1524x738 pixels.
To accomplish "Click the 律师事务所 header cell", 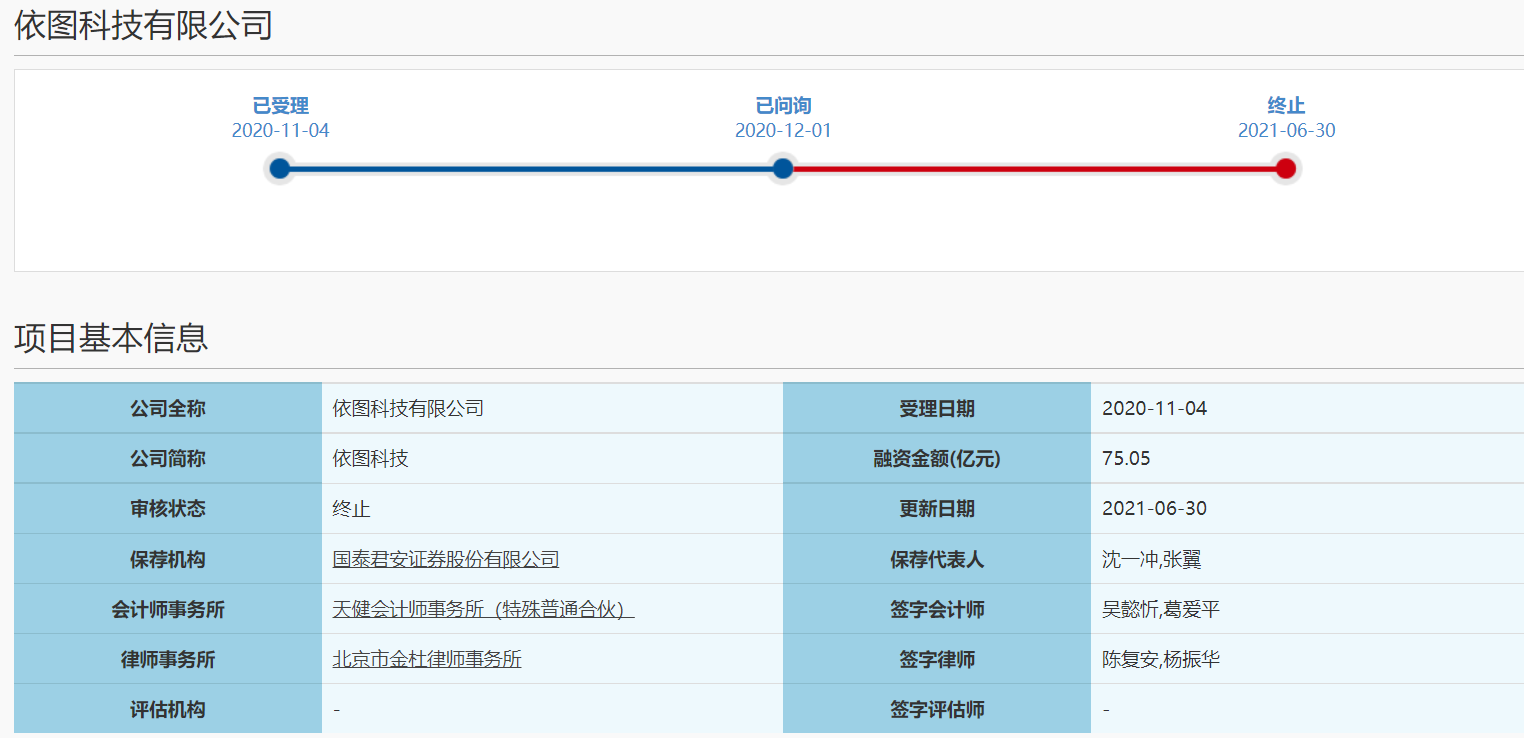I will click(x=168, y=659).
